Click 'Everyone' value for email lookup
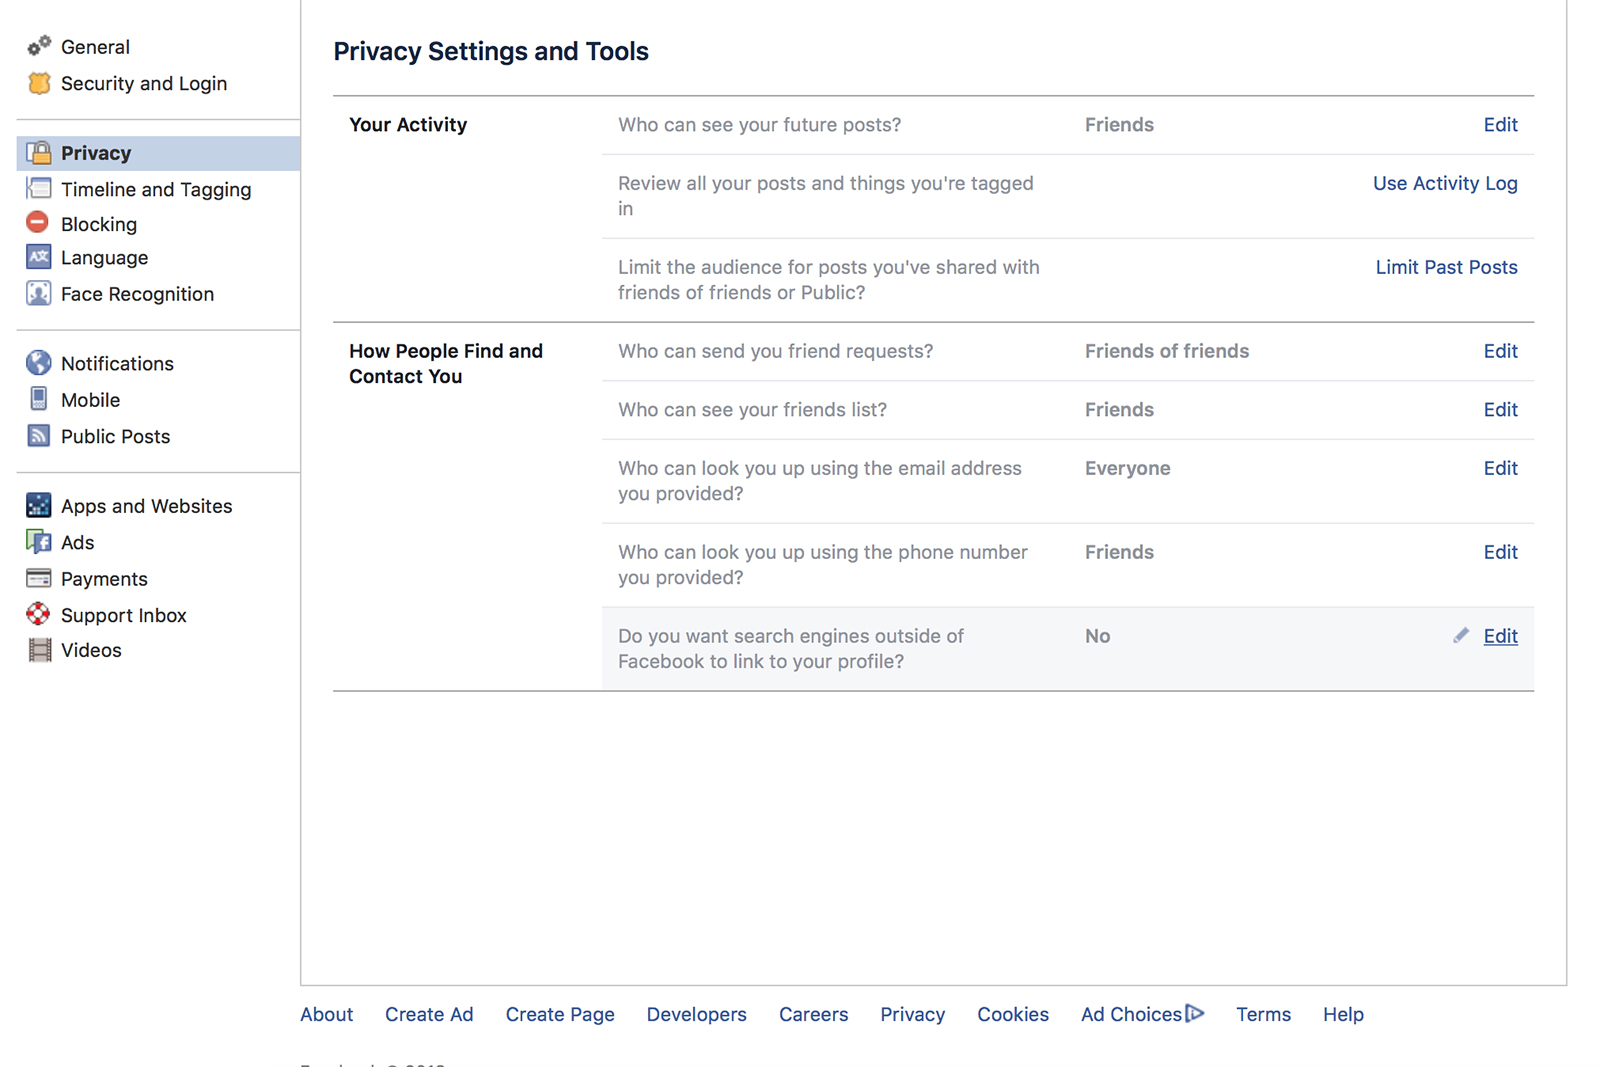Screen dimensions: 1600x1067 (1127, 468)
